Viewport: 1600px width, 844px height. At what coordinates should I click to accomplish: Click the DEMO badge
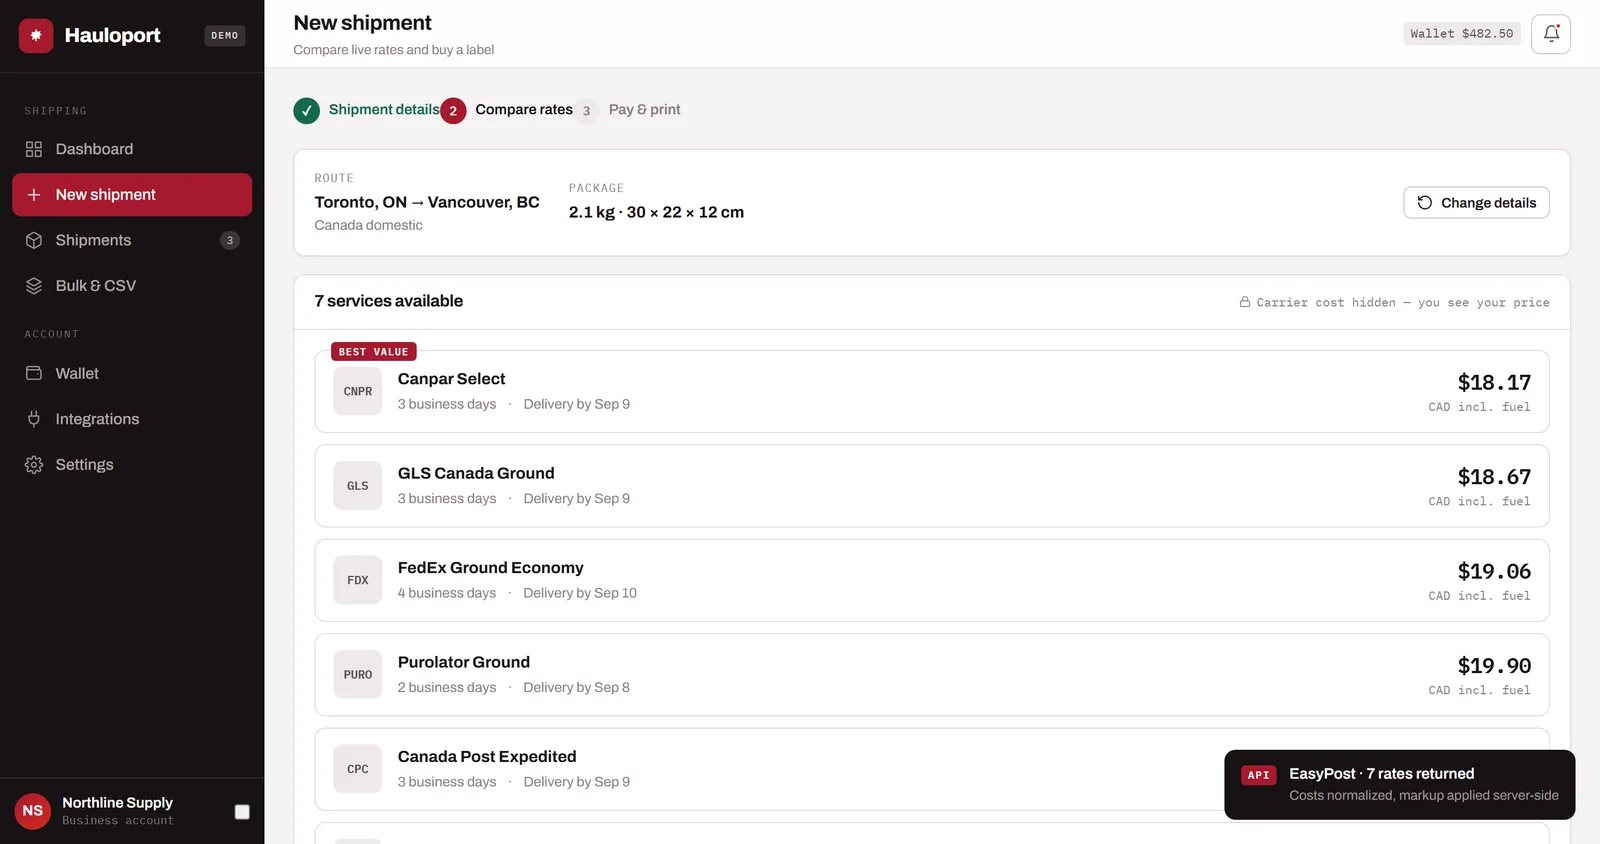[225, 35]
